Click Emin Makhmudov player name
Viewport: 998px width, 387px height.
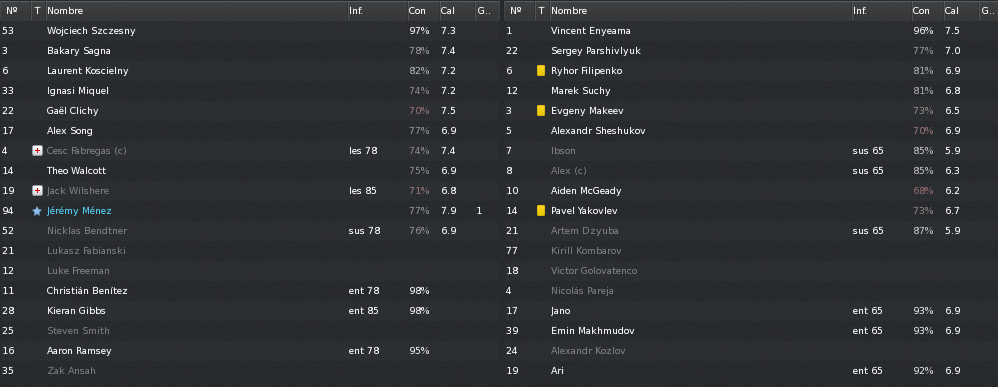point(593,331)
